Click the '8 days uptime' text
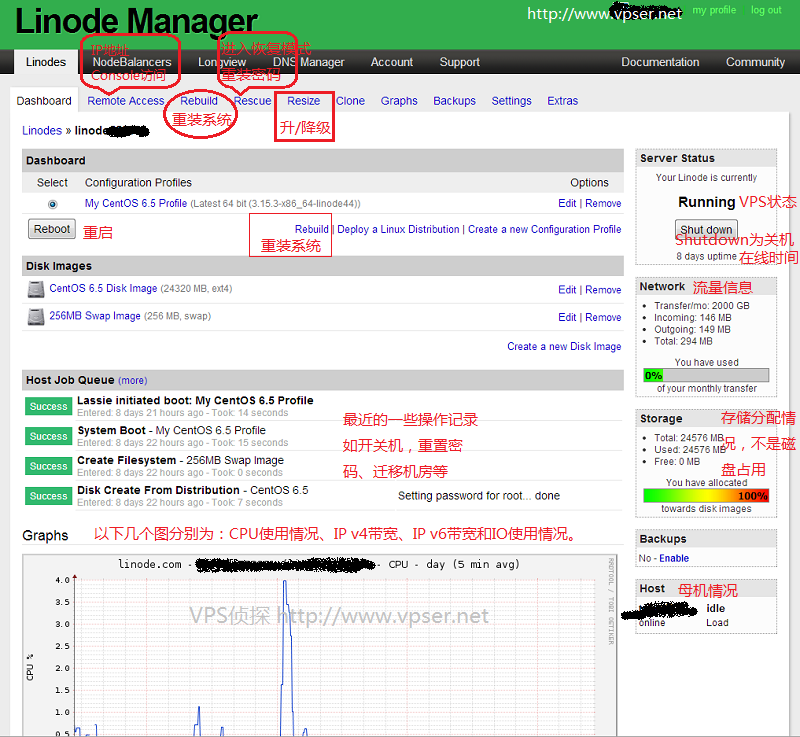The width and height of the screenshot is (800, 737). tap(706, 257)
